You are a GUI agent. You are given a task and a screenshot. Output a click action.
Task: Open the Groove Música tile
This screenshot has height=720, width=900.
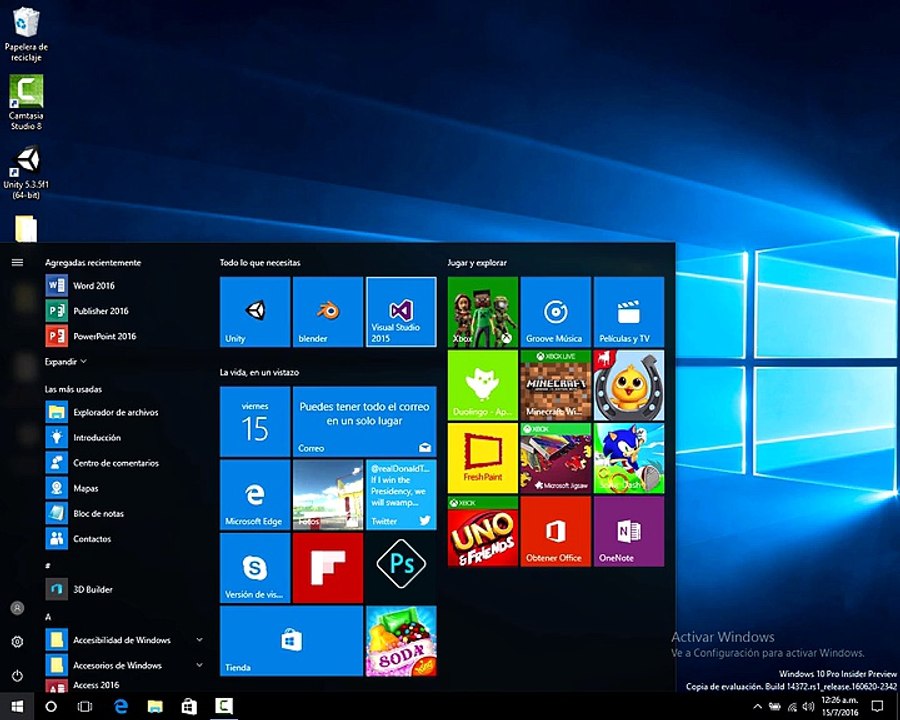point(556,312)
